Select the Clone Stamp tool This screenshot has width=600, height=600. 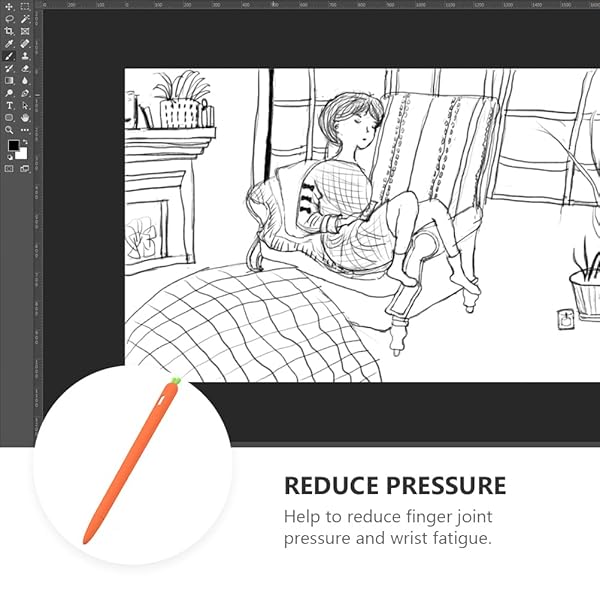click(x=25, y=56)
